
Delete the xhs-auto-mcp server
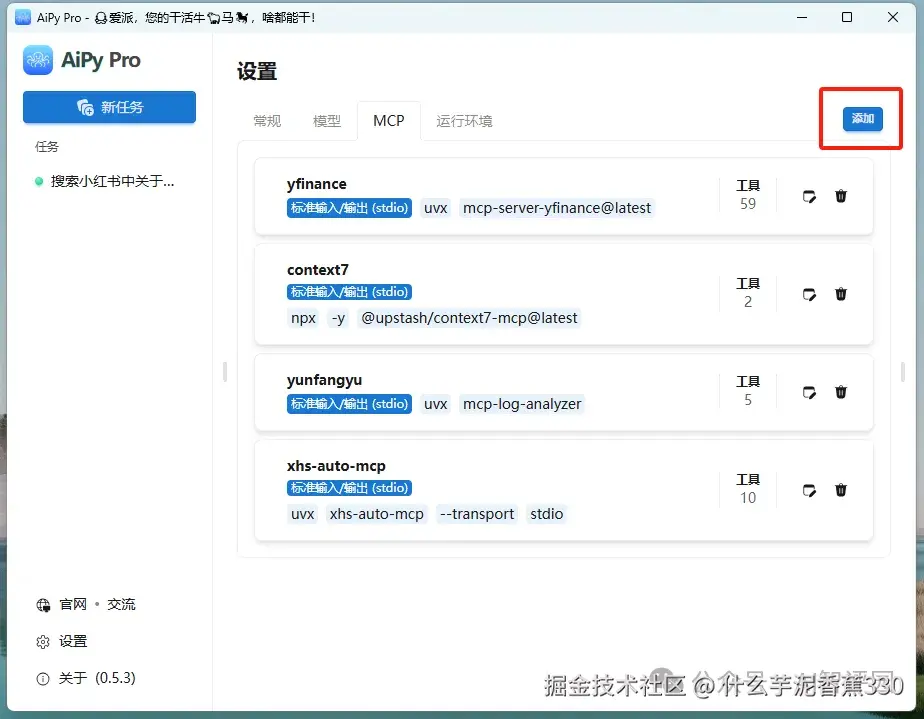tap(841, 490)
